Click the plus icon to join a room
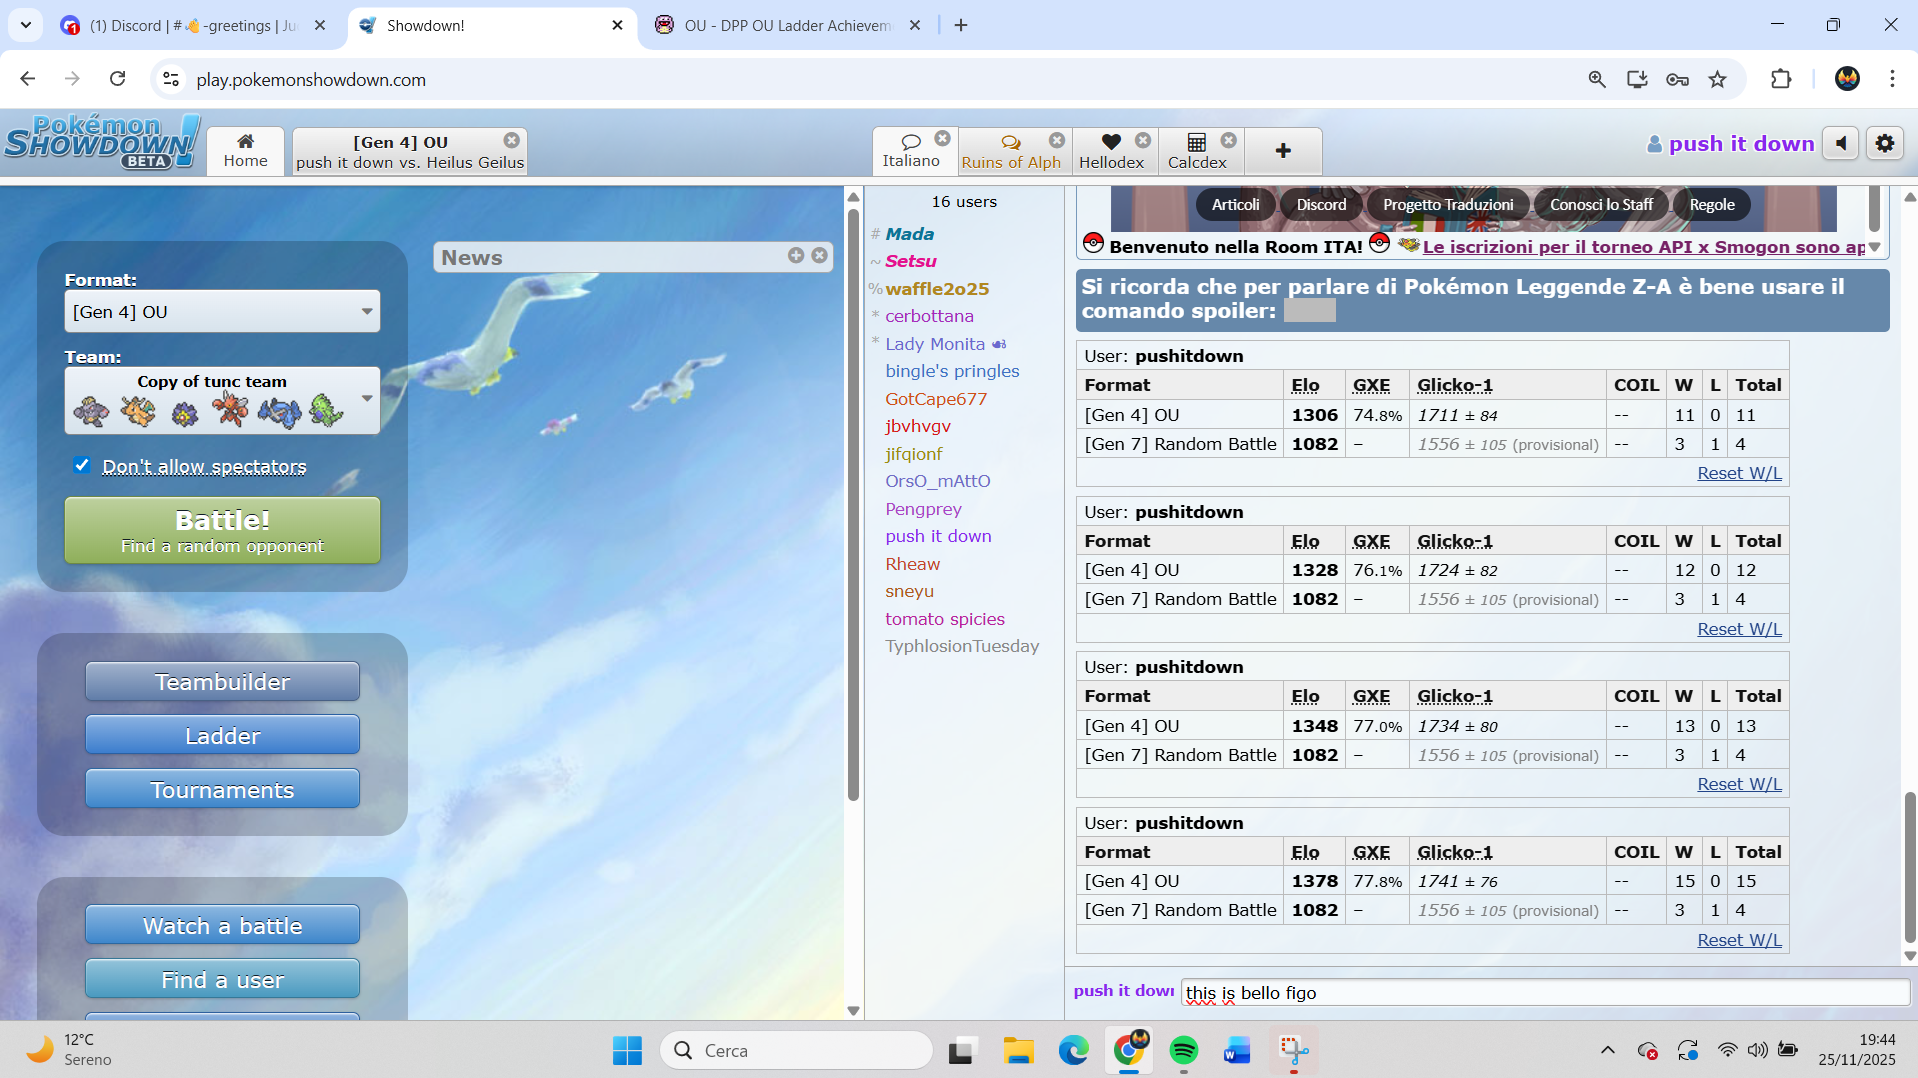This screenshot has height=1078, width=1918. [1283, 151]
